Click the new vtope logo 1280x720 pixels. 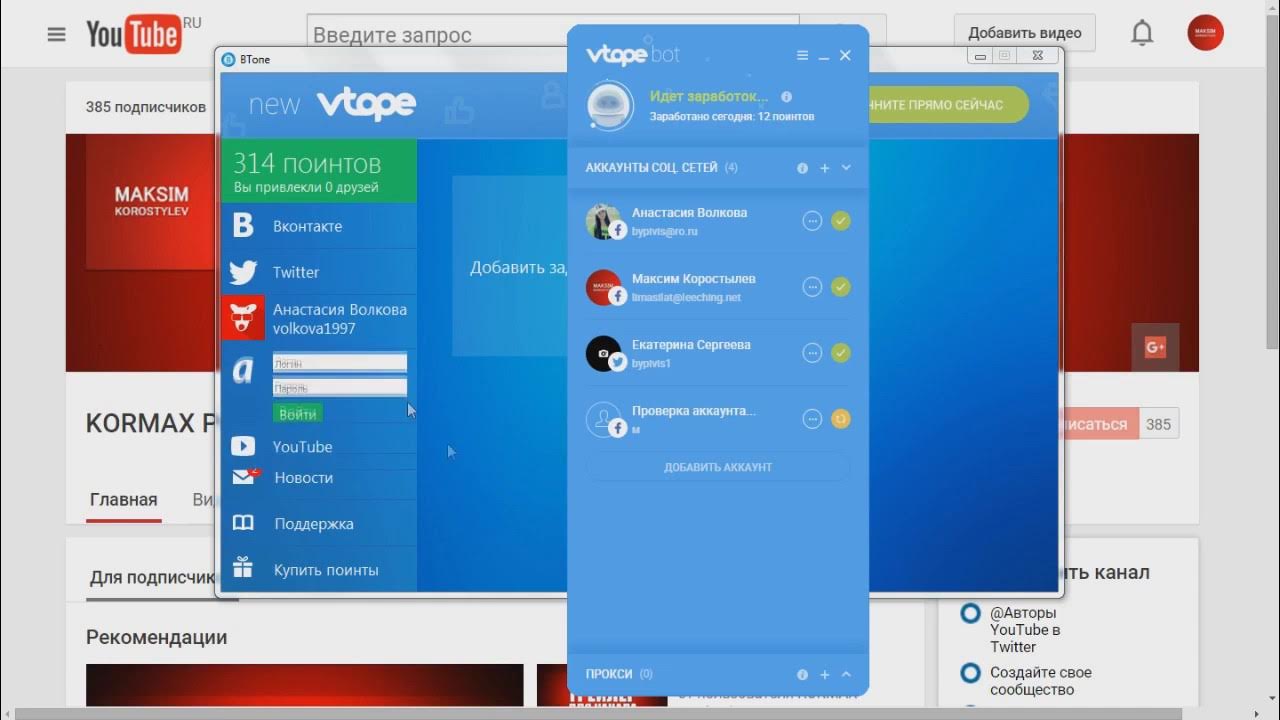click(332, 104)
